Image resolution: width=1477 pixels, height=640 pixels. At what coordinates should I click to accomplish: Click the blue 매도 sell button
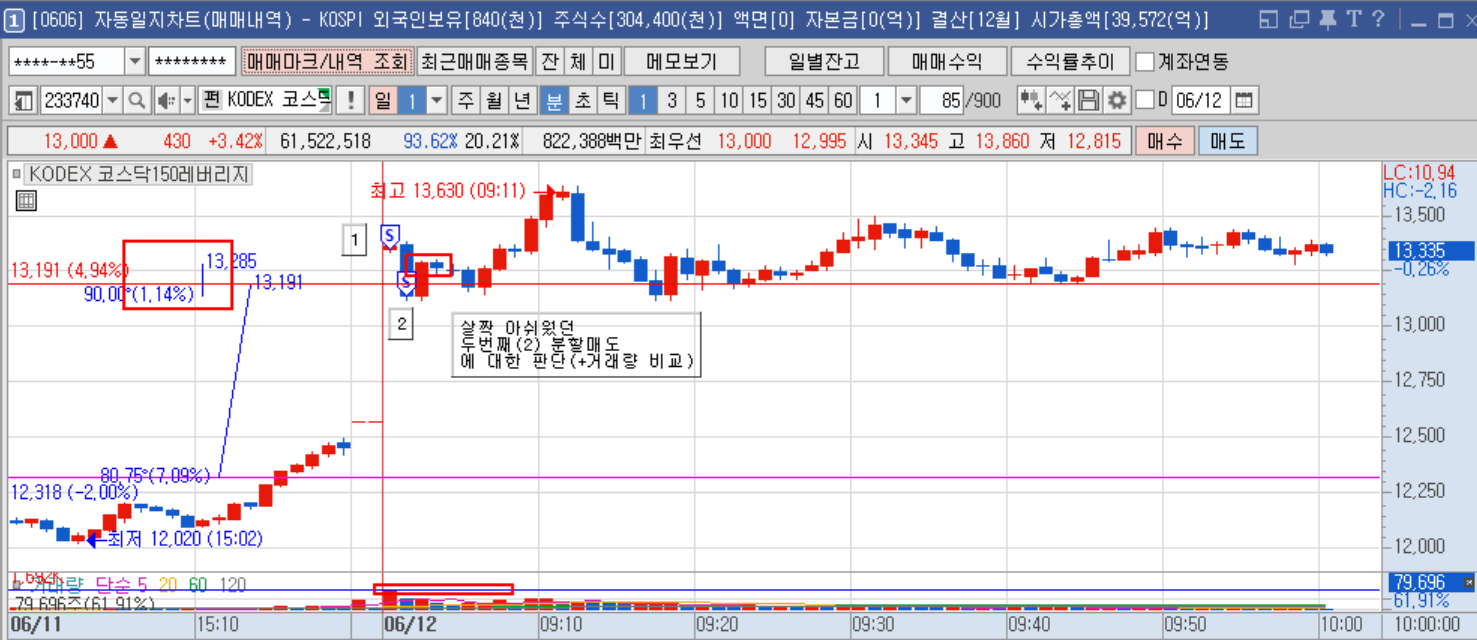(x=1228, y=142)
